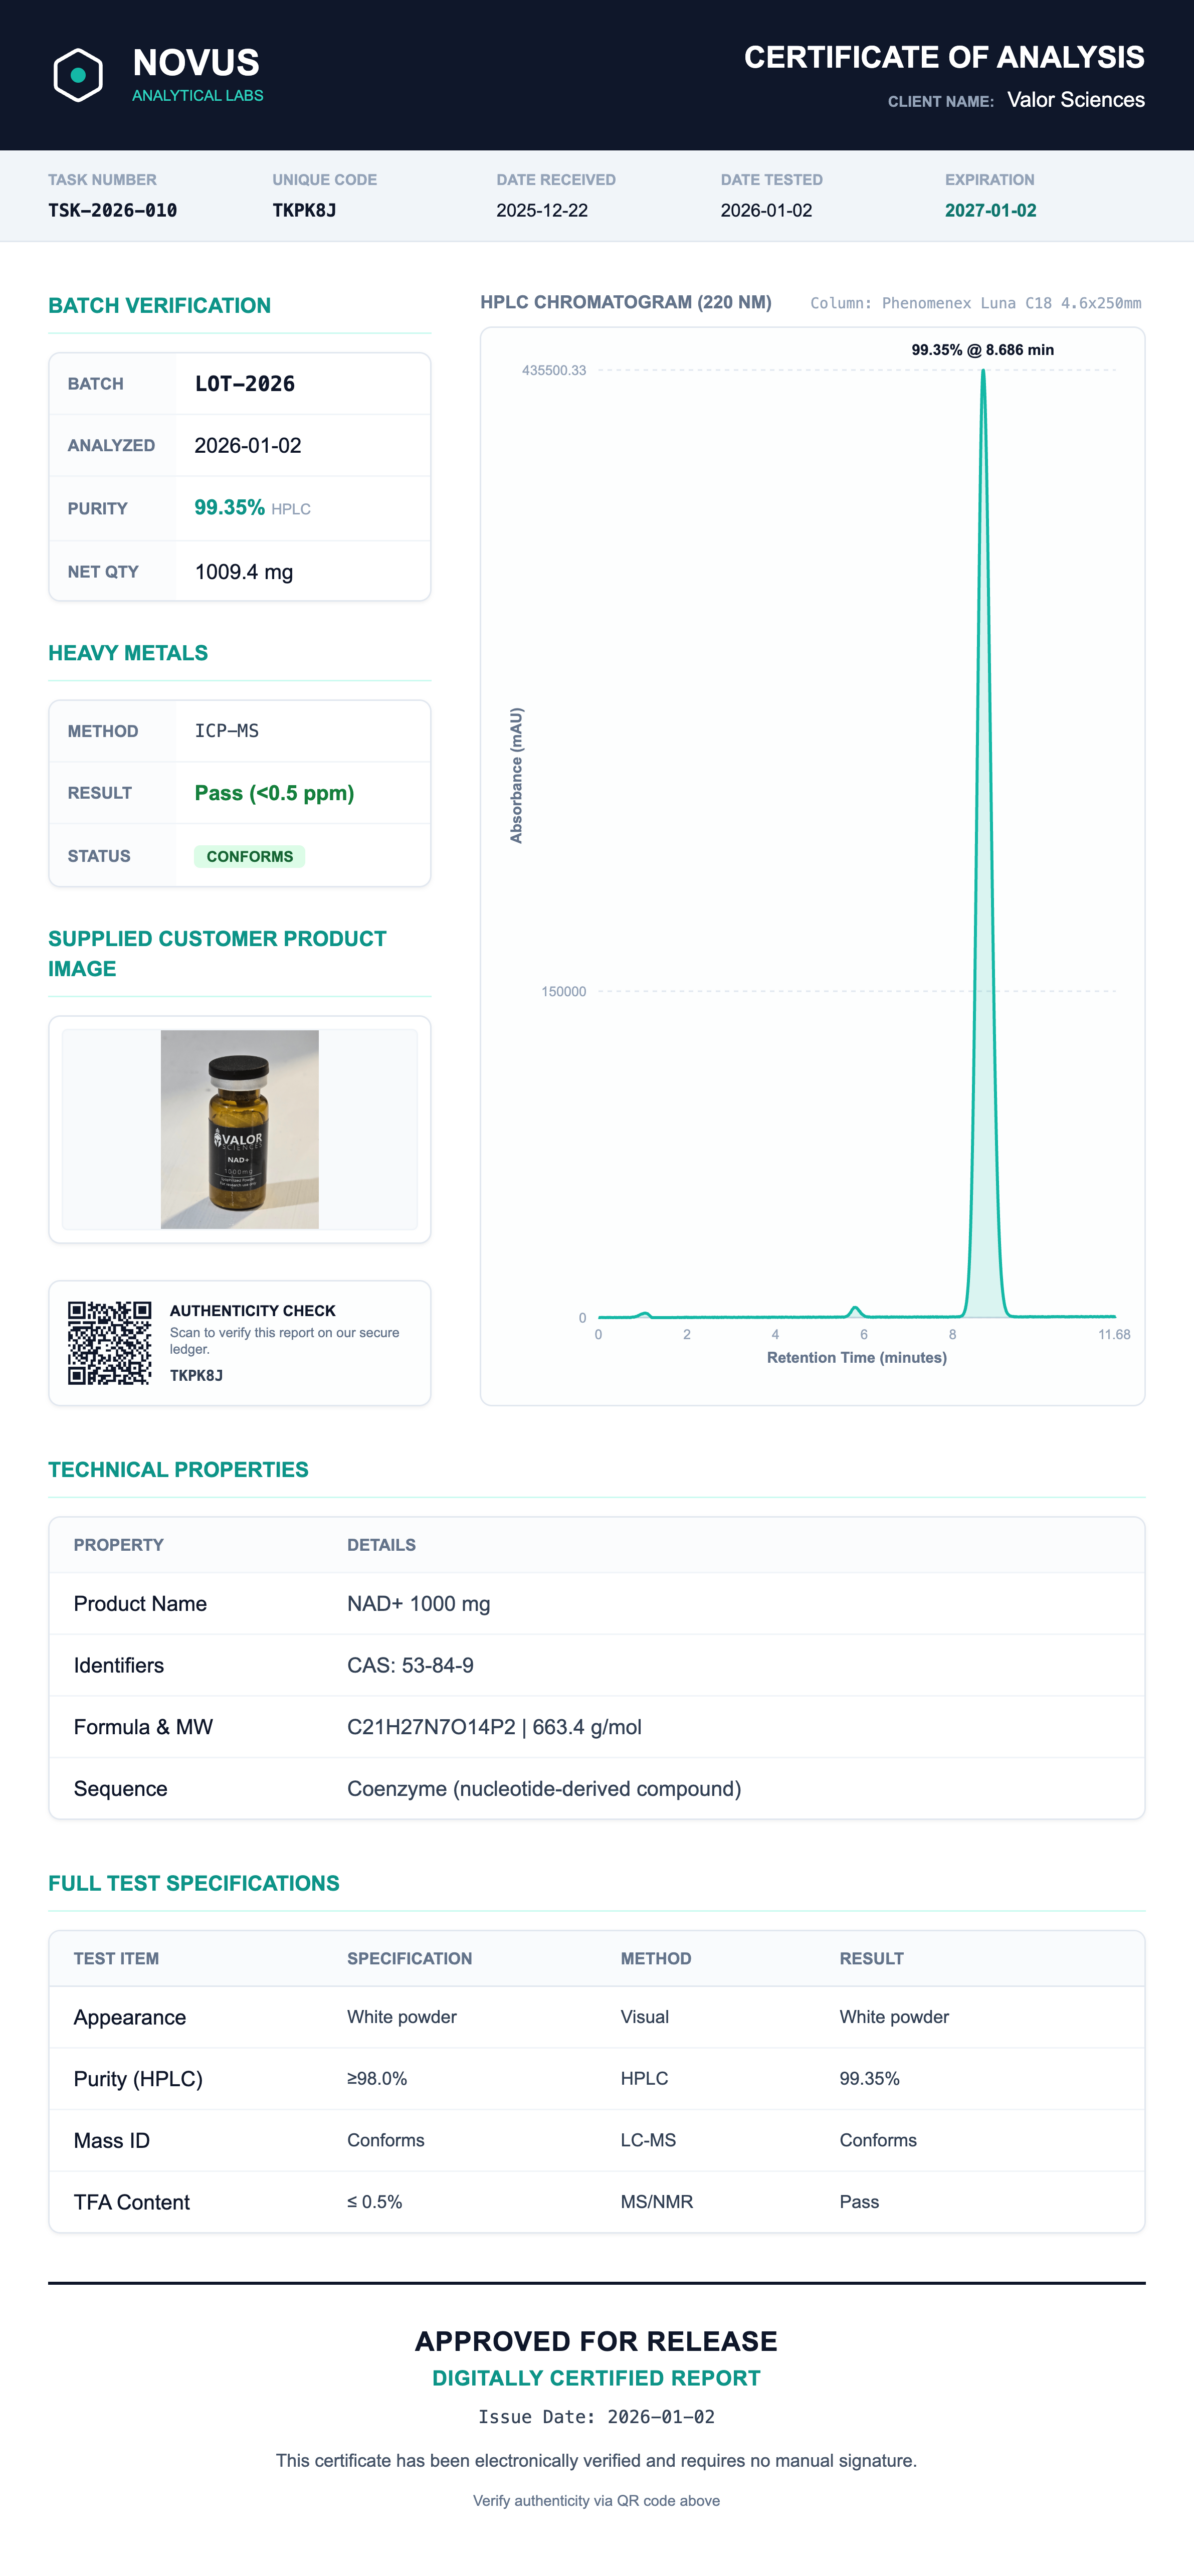Click the analyzed date in Batch Verification

248,446
